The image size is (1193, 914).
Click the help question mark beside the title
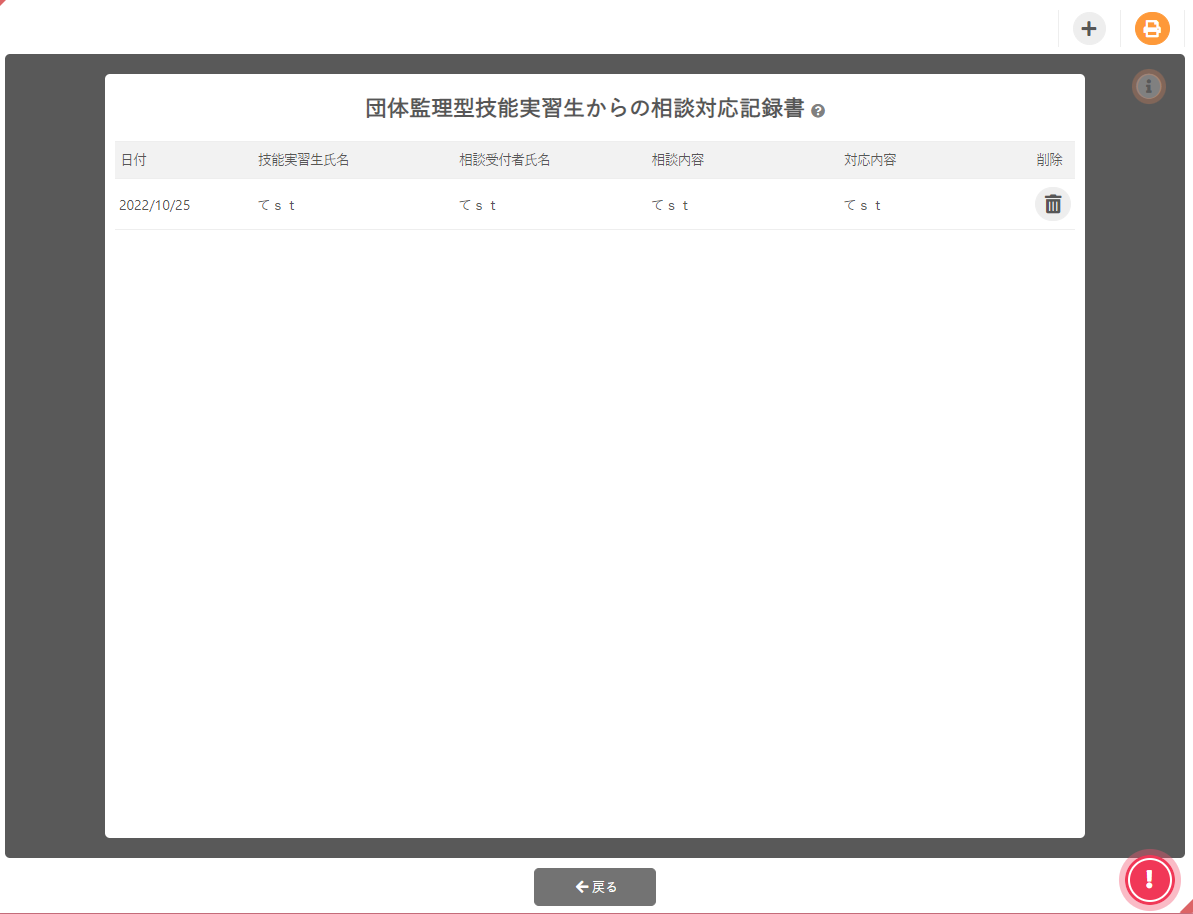pos(818,111)
